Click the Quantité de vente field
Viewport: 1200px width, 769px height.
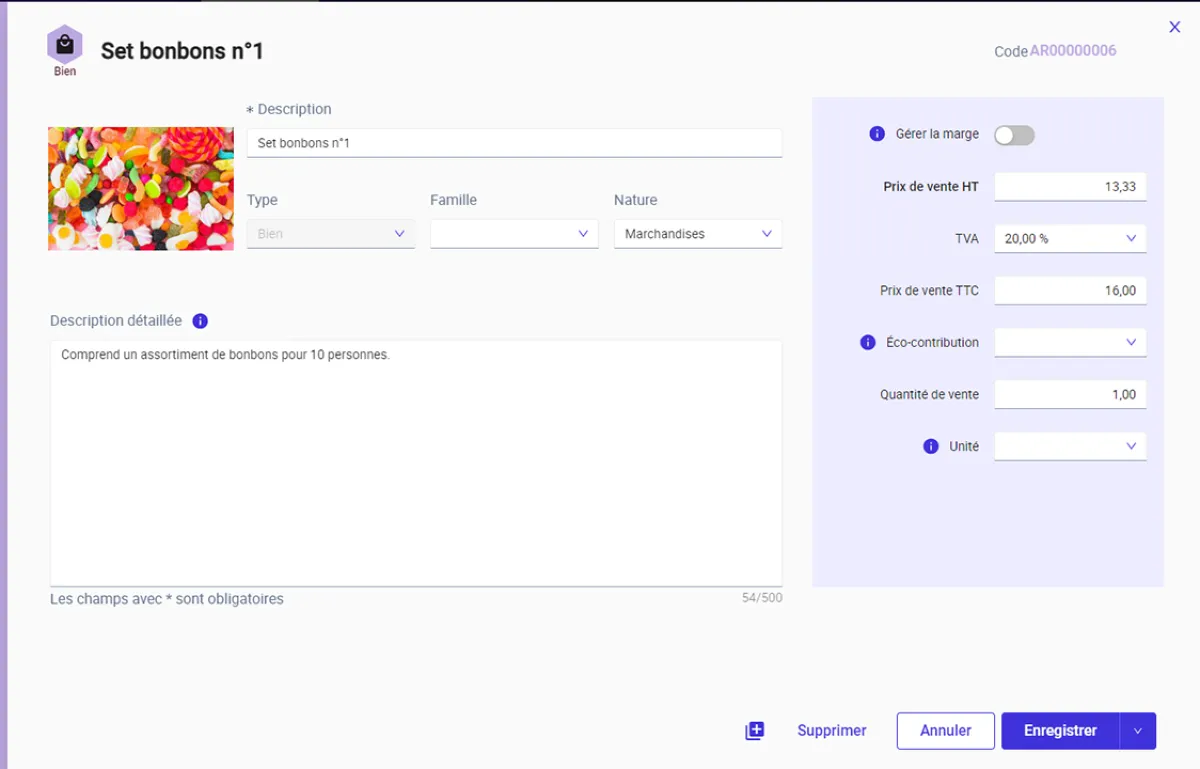click(1070, 394)
